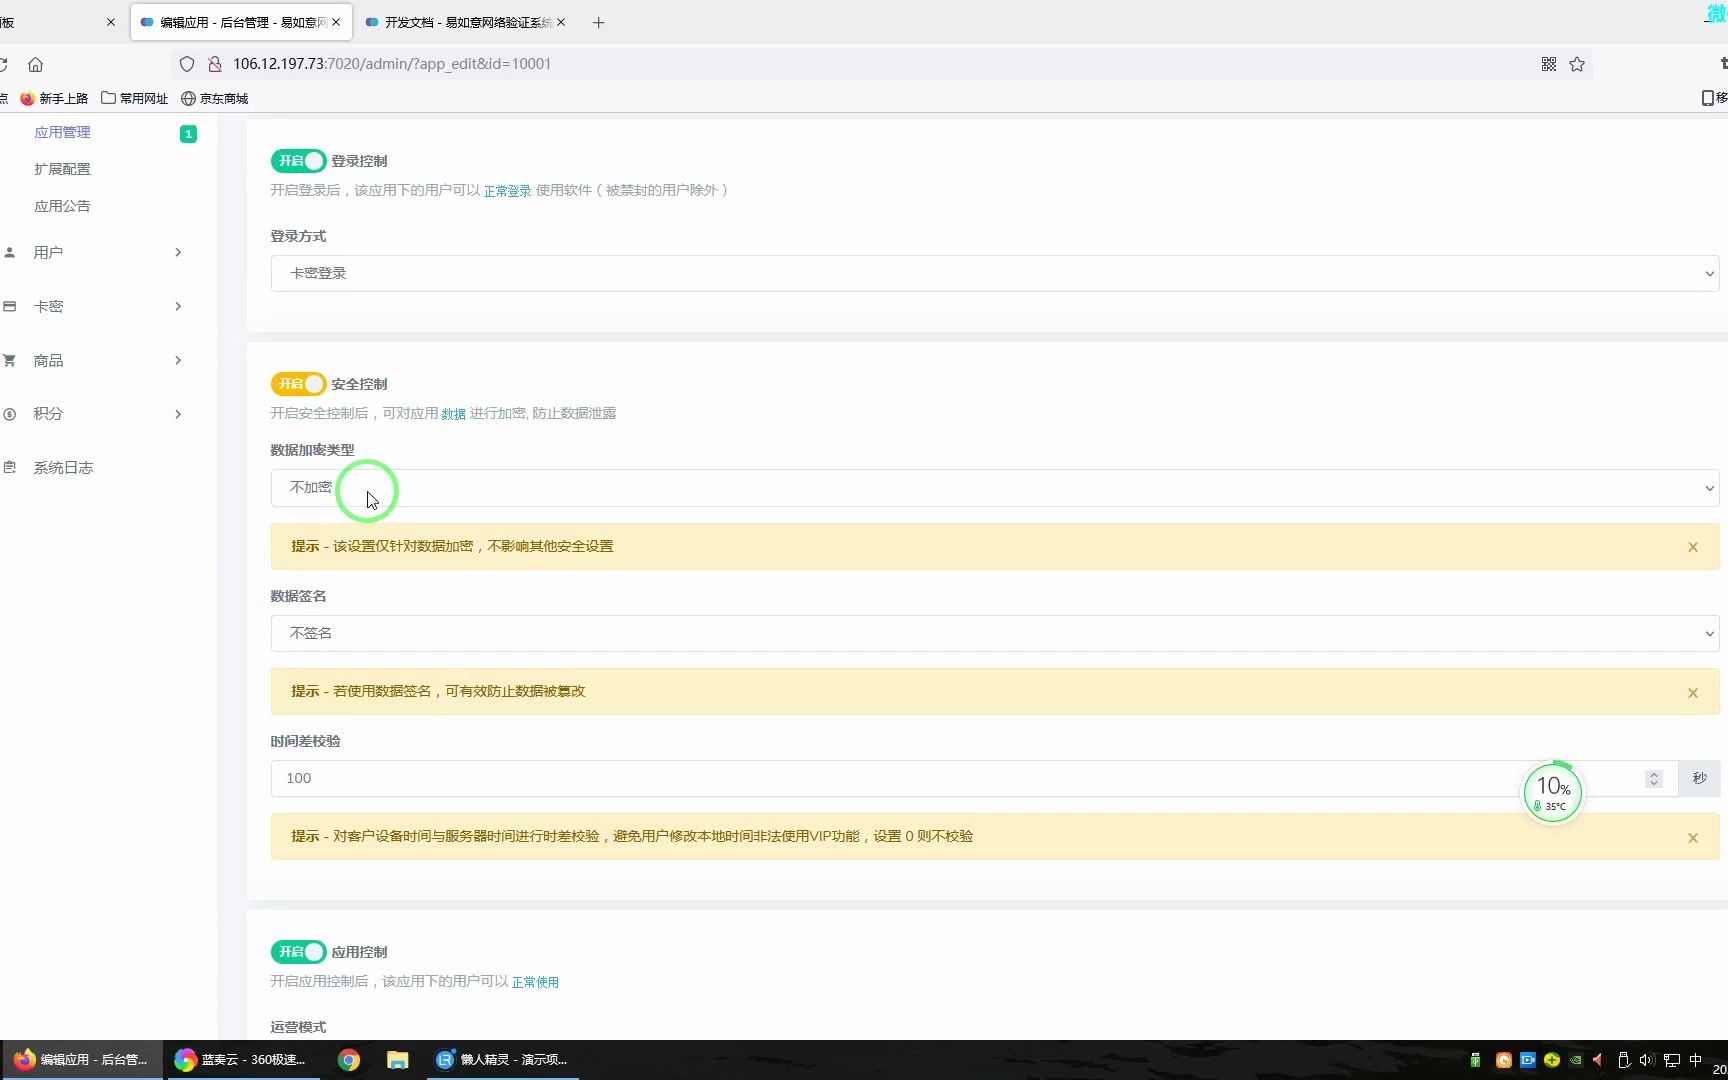Click the address bar URL
Viewport: 1728px width, 1080px height.
(392, 64)
